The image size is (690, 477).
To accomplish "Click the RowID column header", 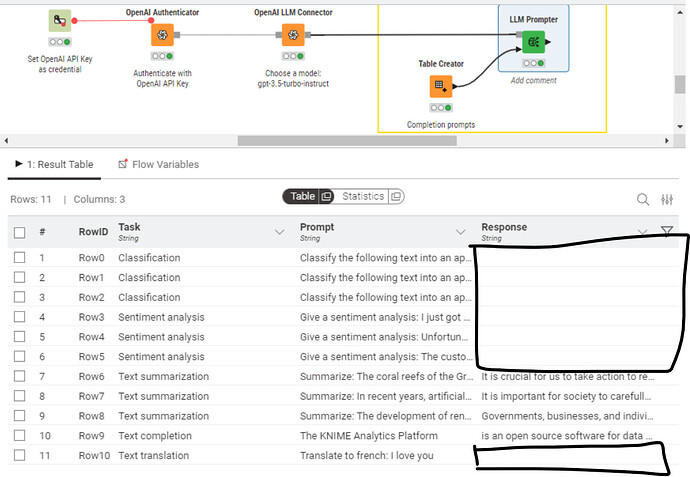I will point(93,232).
